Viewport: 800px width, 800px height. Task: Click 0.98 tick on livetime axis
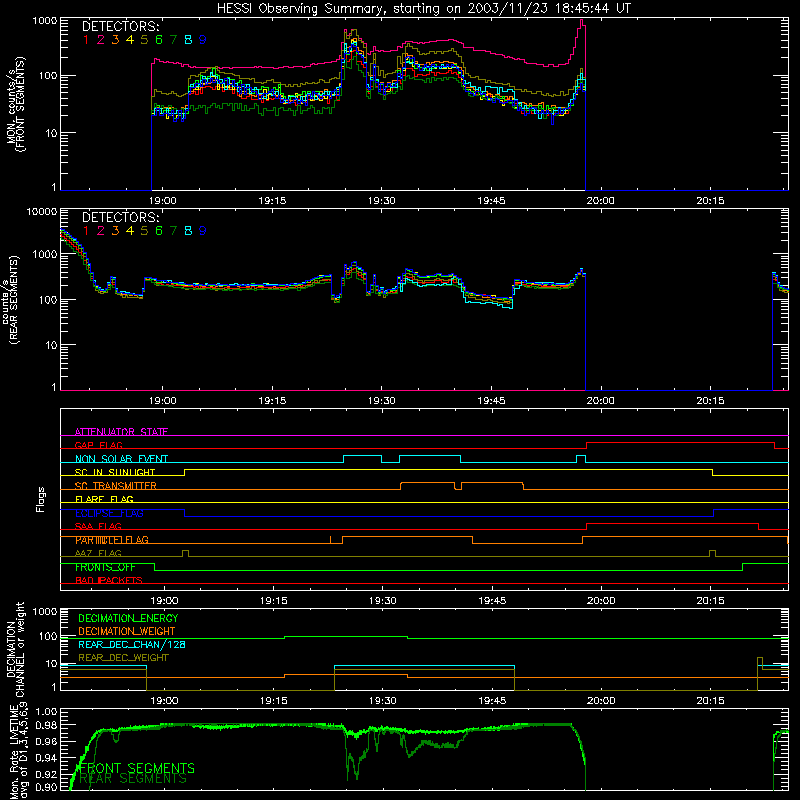46,725
